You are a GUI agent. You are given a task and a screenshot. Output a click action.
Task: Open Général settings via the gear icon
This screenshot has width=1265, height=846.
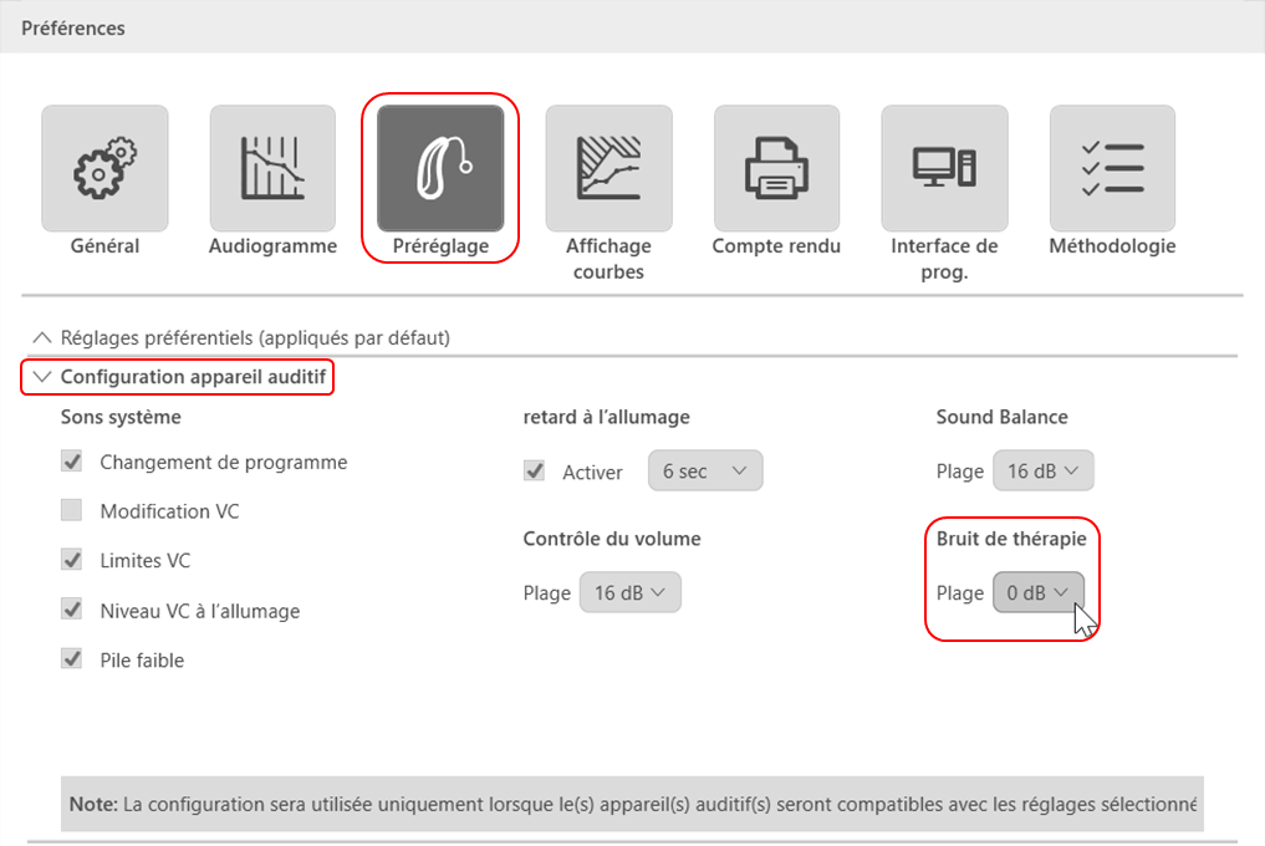(x=104, y=167)
